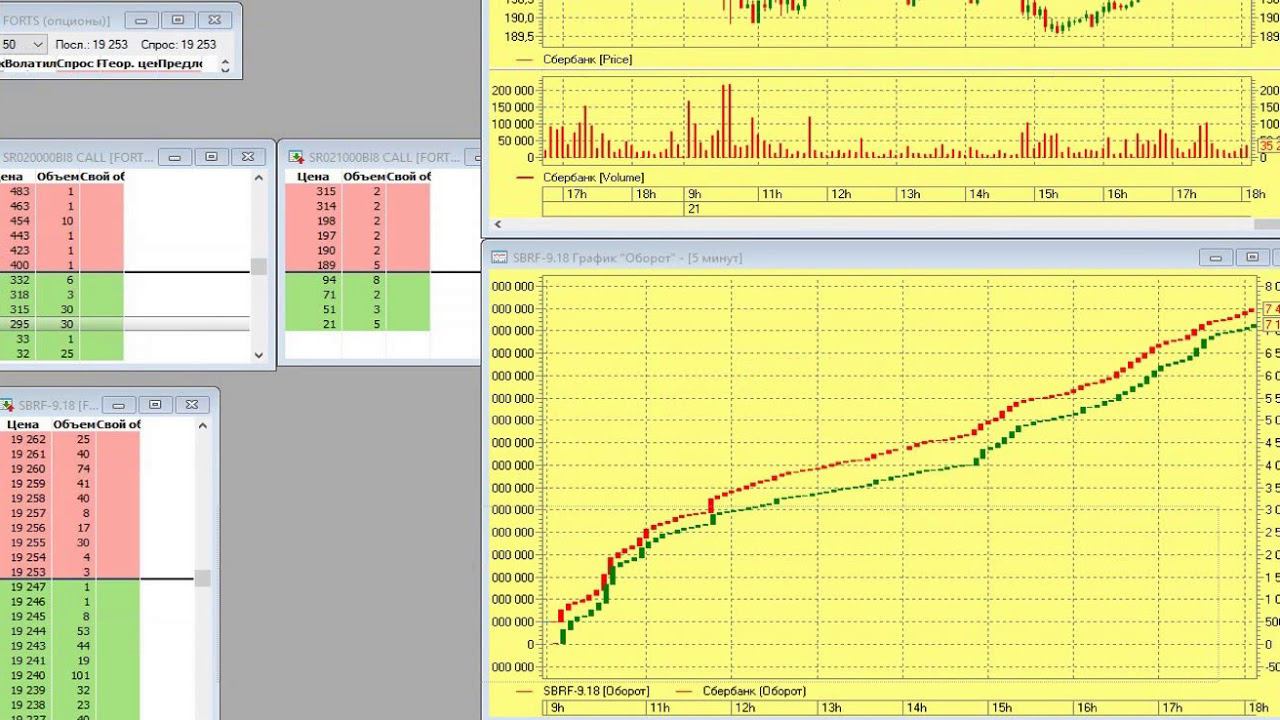Click the Предл column header
Viewport: 1280px width, 720px height.
(180, 64)
